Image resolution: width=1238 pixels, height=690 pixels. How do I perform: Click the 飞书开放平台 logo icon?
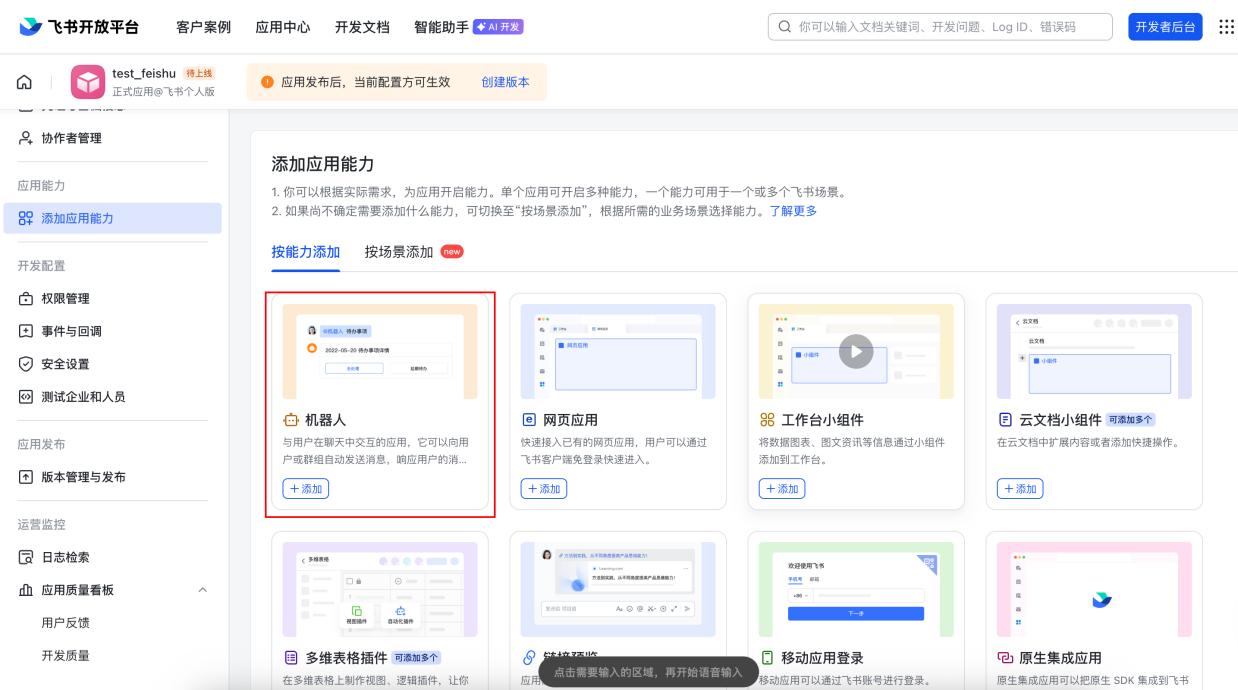28,27
